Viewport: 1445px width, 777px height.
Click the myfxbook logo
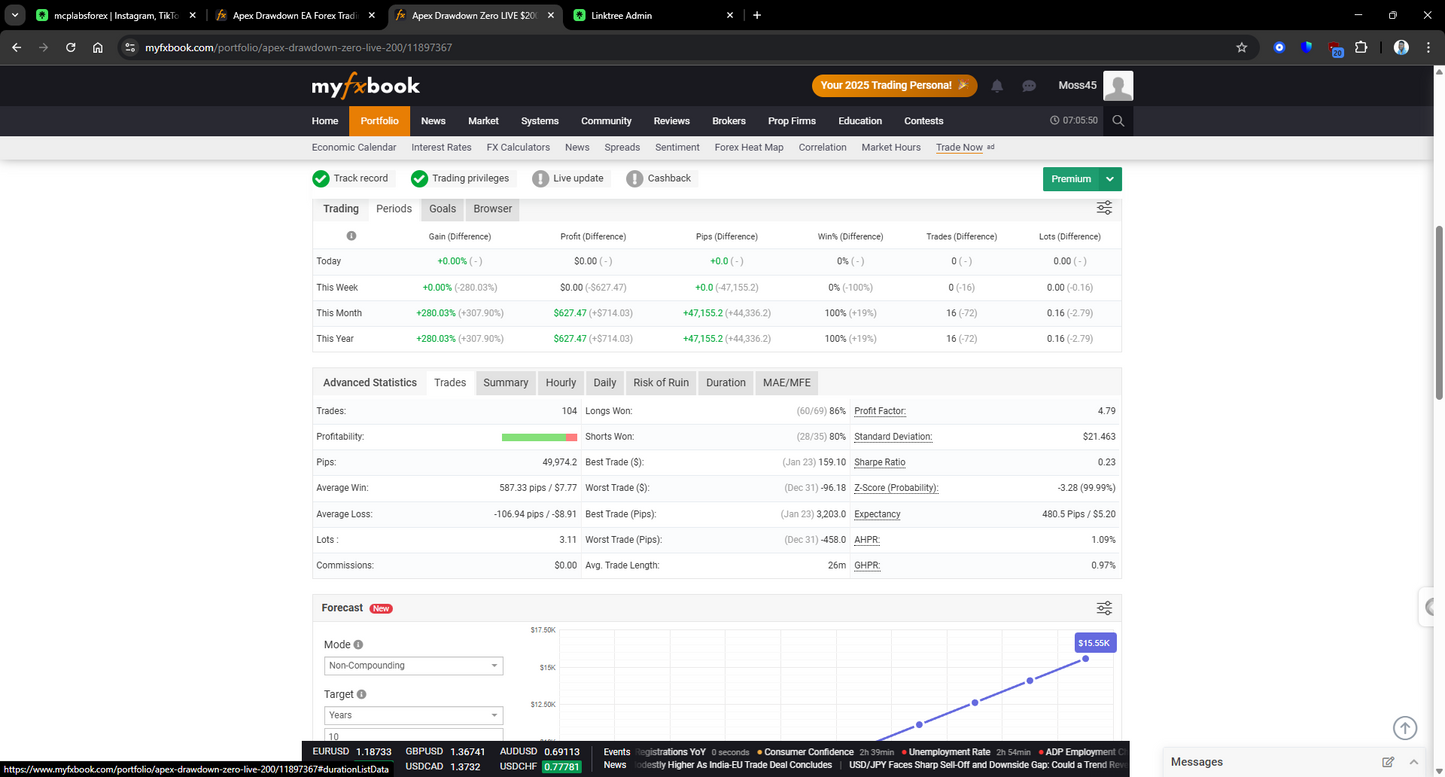[366, 86]
